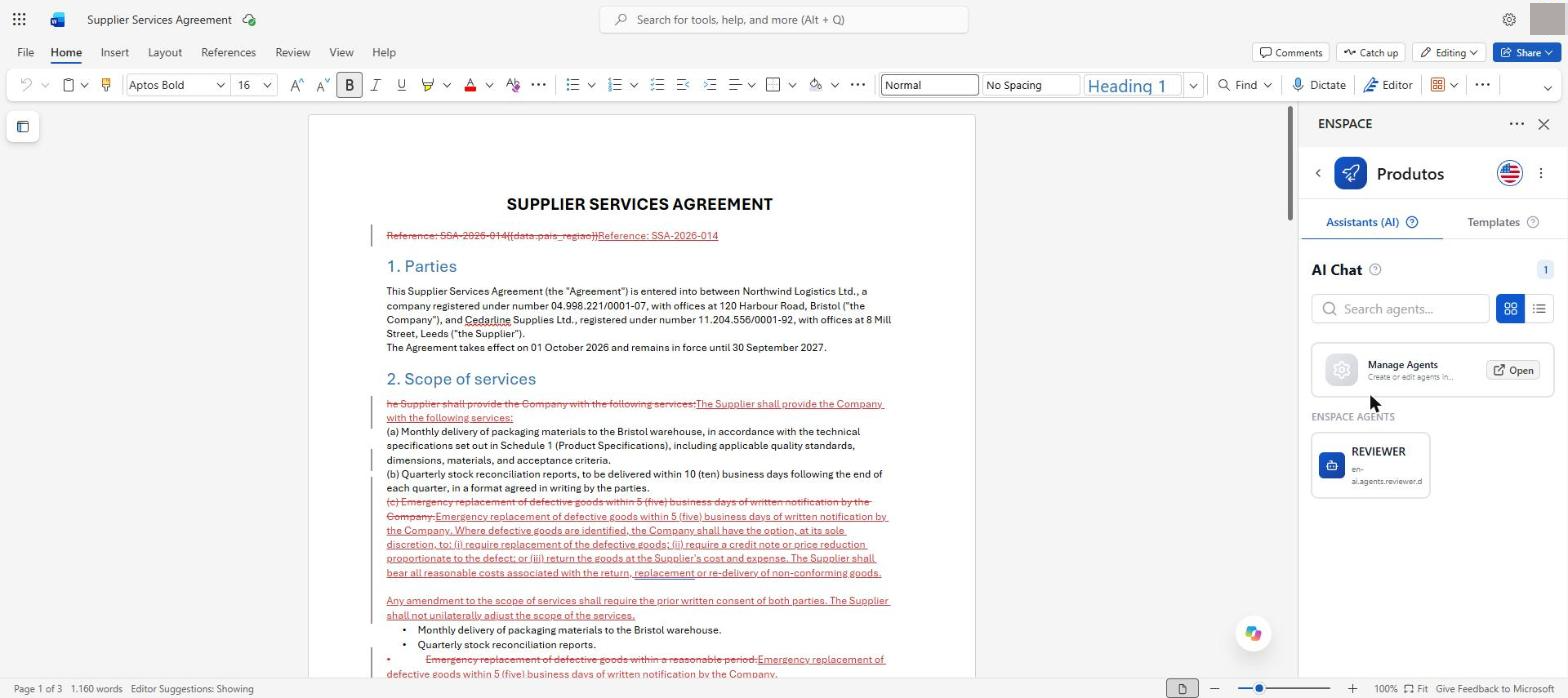Open the Editor proofing pane
The width and height of the screenshot is (1568, 698).
click(x=1389, y=85)
